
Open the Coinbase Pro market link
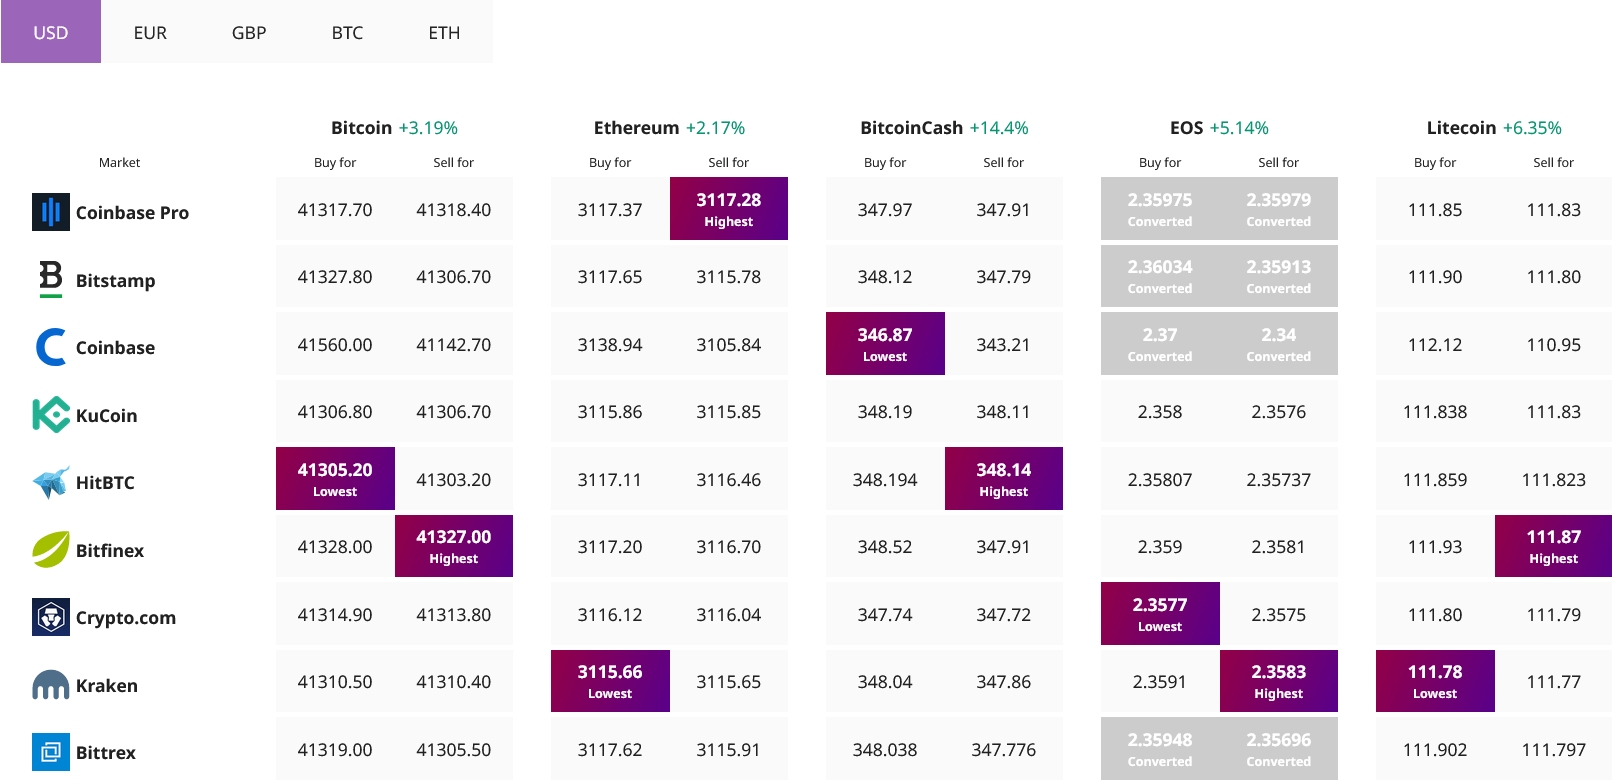point(132,212)
